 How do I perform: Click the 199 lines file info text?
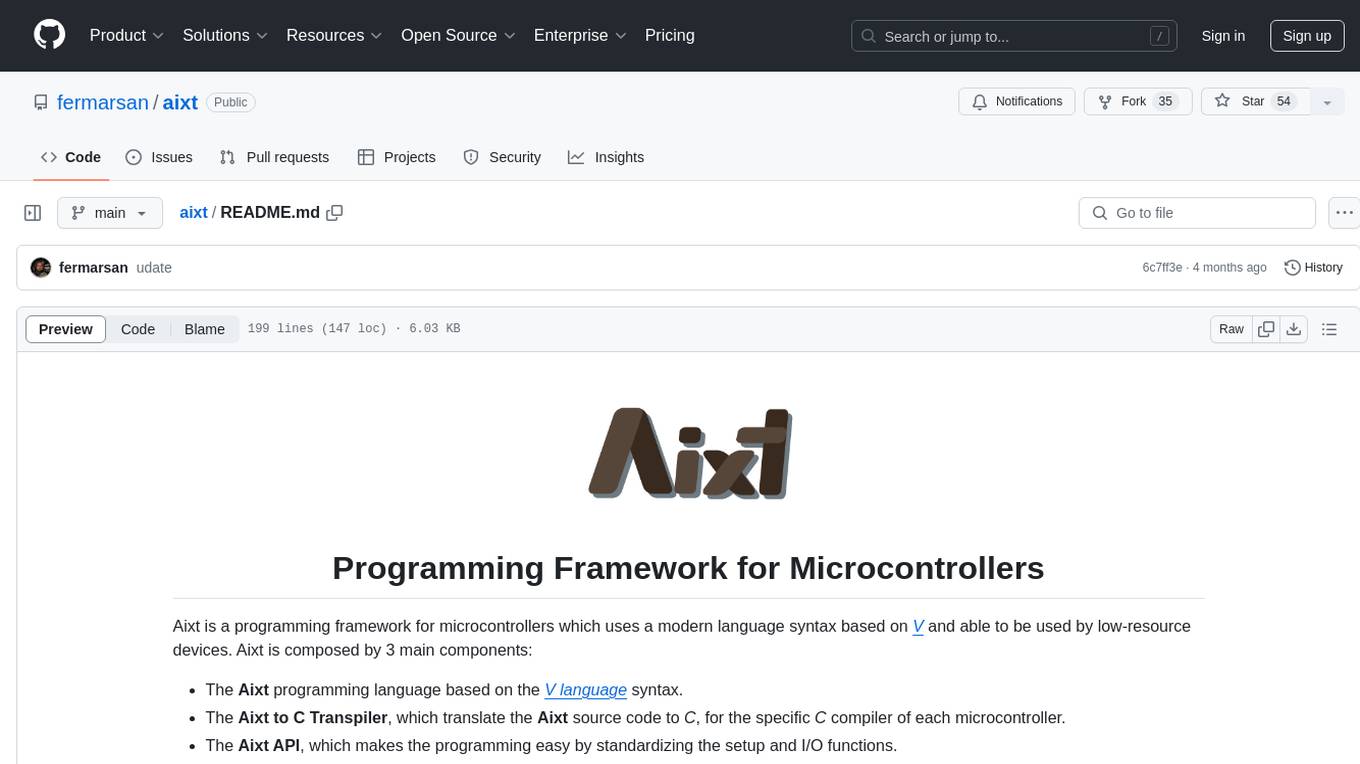(x=354, y=329)
